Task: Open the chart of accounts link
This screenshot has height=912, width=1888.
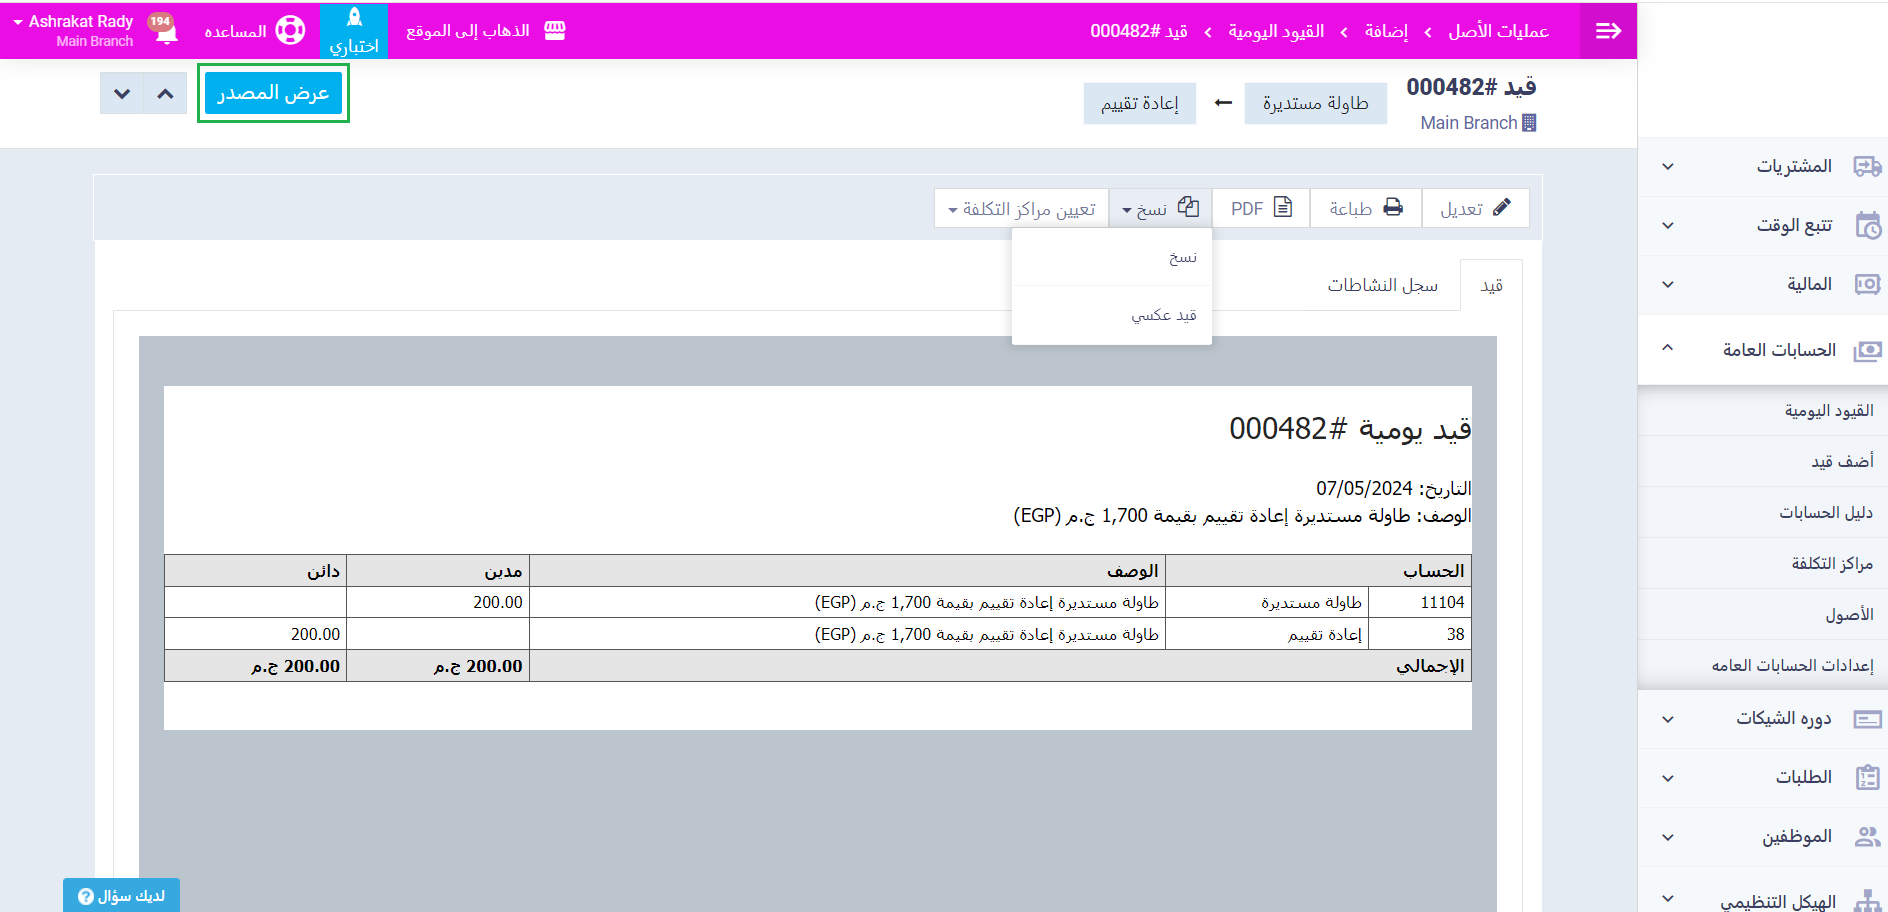Action: 1825,512
